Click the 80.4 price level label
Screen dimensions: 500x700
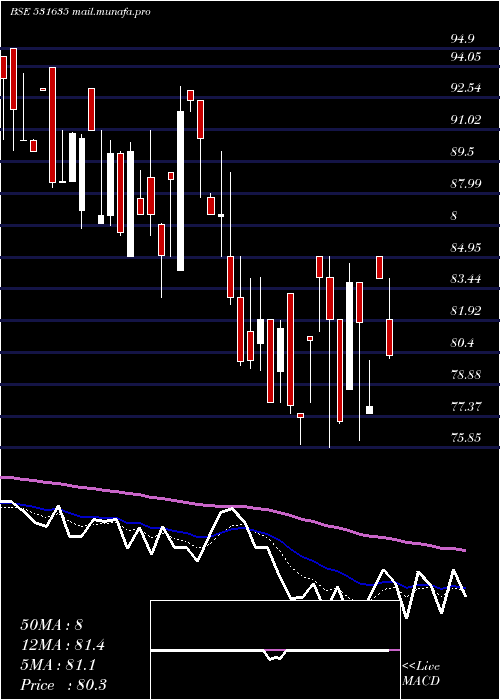click(462, 343)
